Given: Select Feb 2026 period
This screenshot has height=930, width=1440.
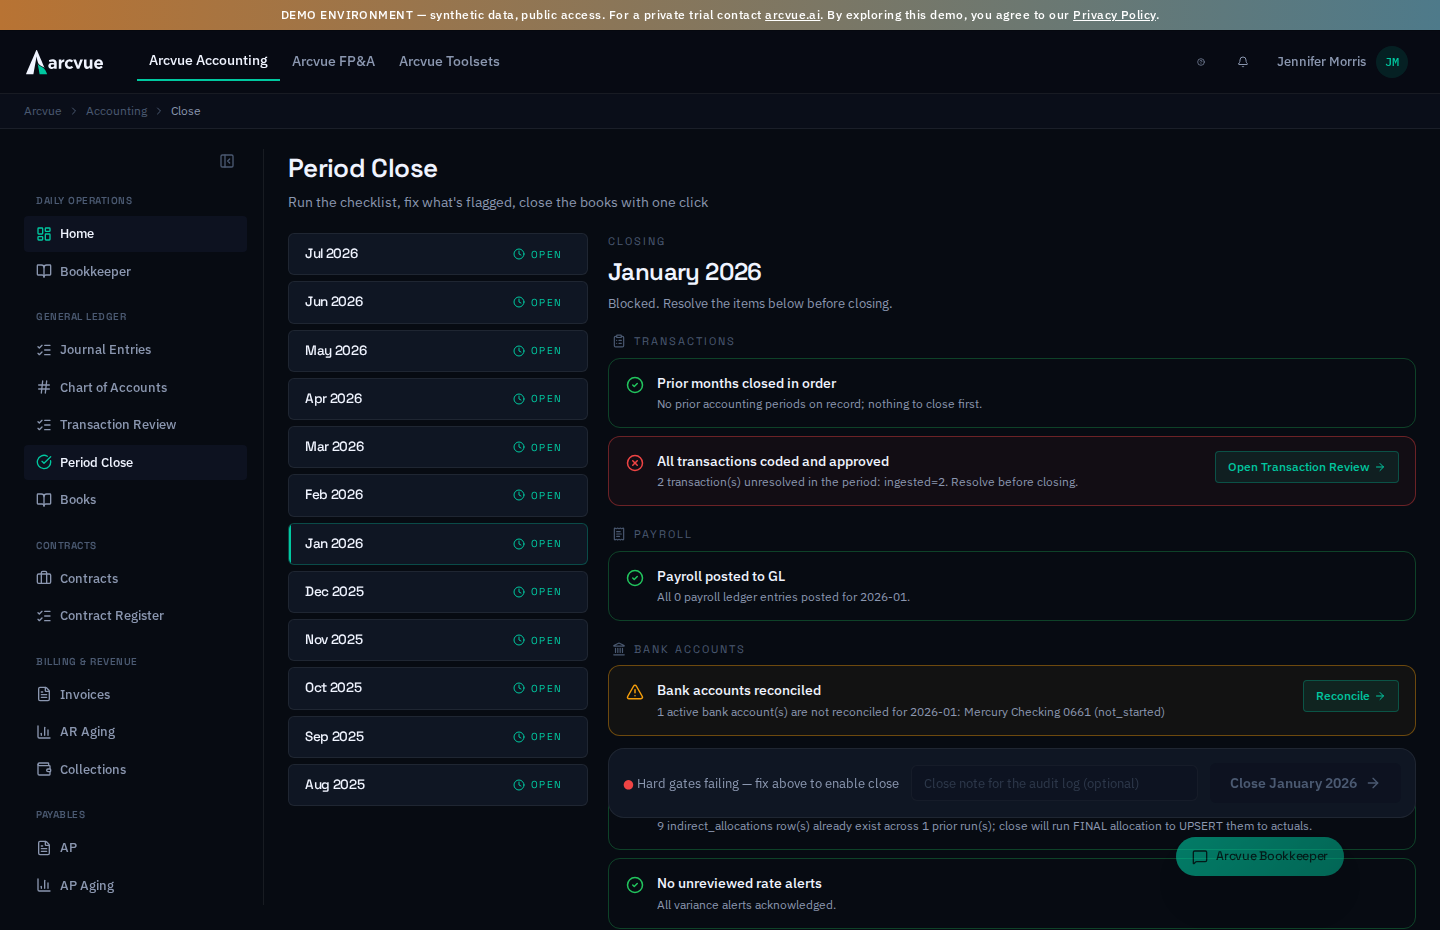Looking at the screenshot, I should point(438,495).
